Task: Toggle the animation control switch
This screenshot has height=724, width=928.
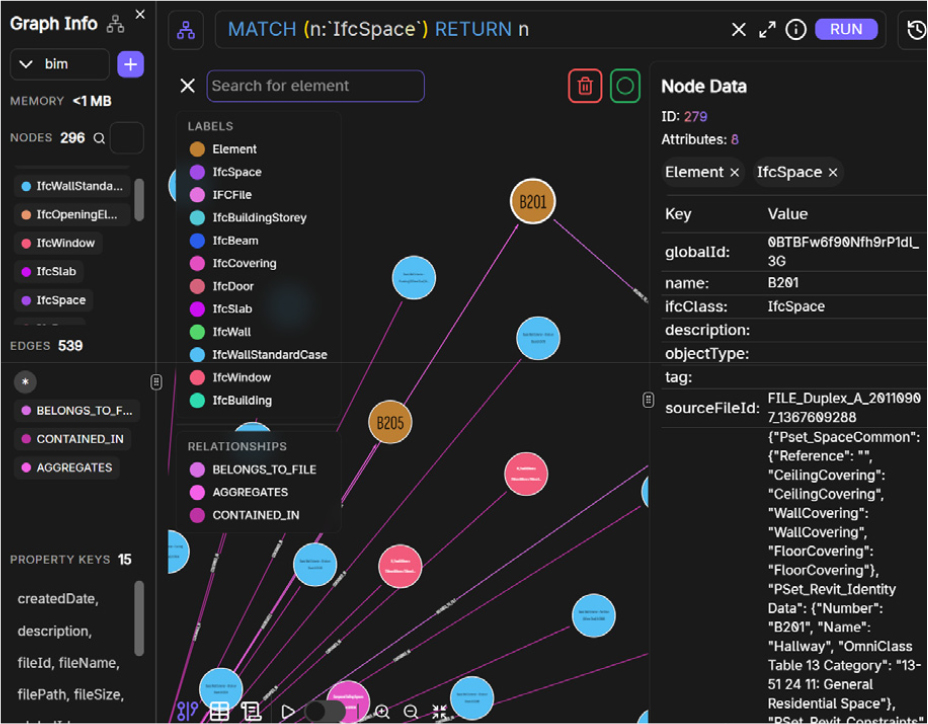Action: point(324,711)
